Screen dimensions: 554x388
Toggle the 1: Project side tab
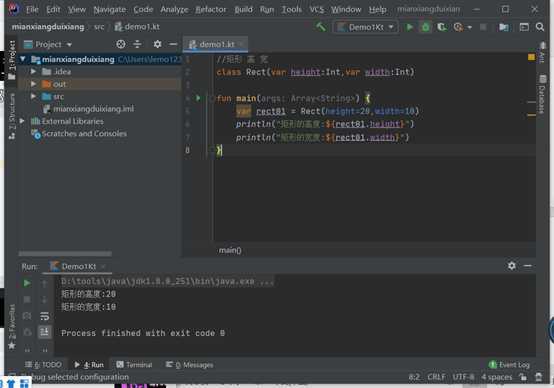click(12, 60)
